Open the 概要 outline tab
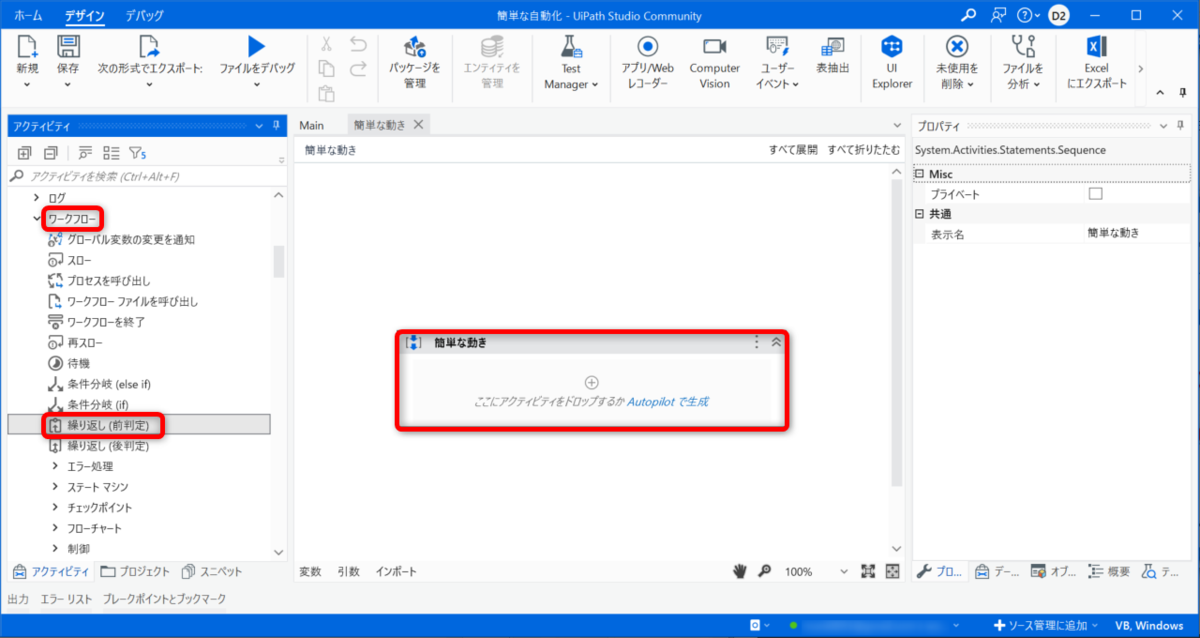 pyautogui.click(x=1109, y=572)
